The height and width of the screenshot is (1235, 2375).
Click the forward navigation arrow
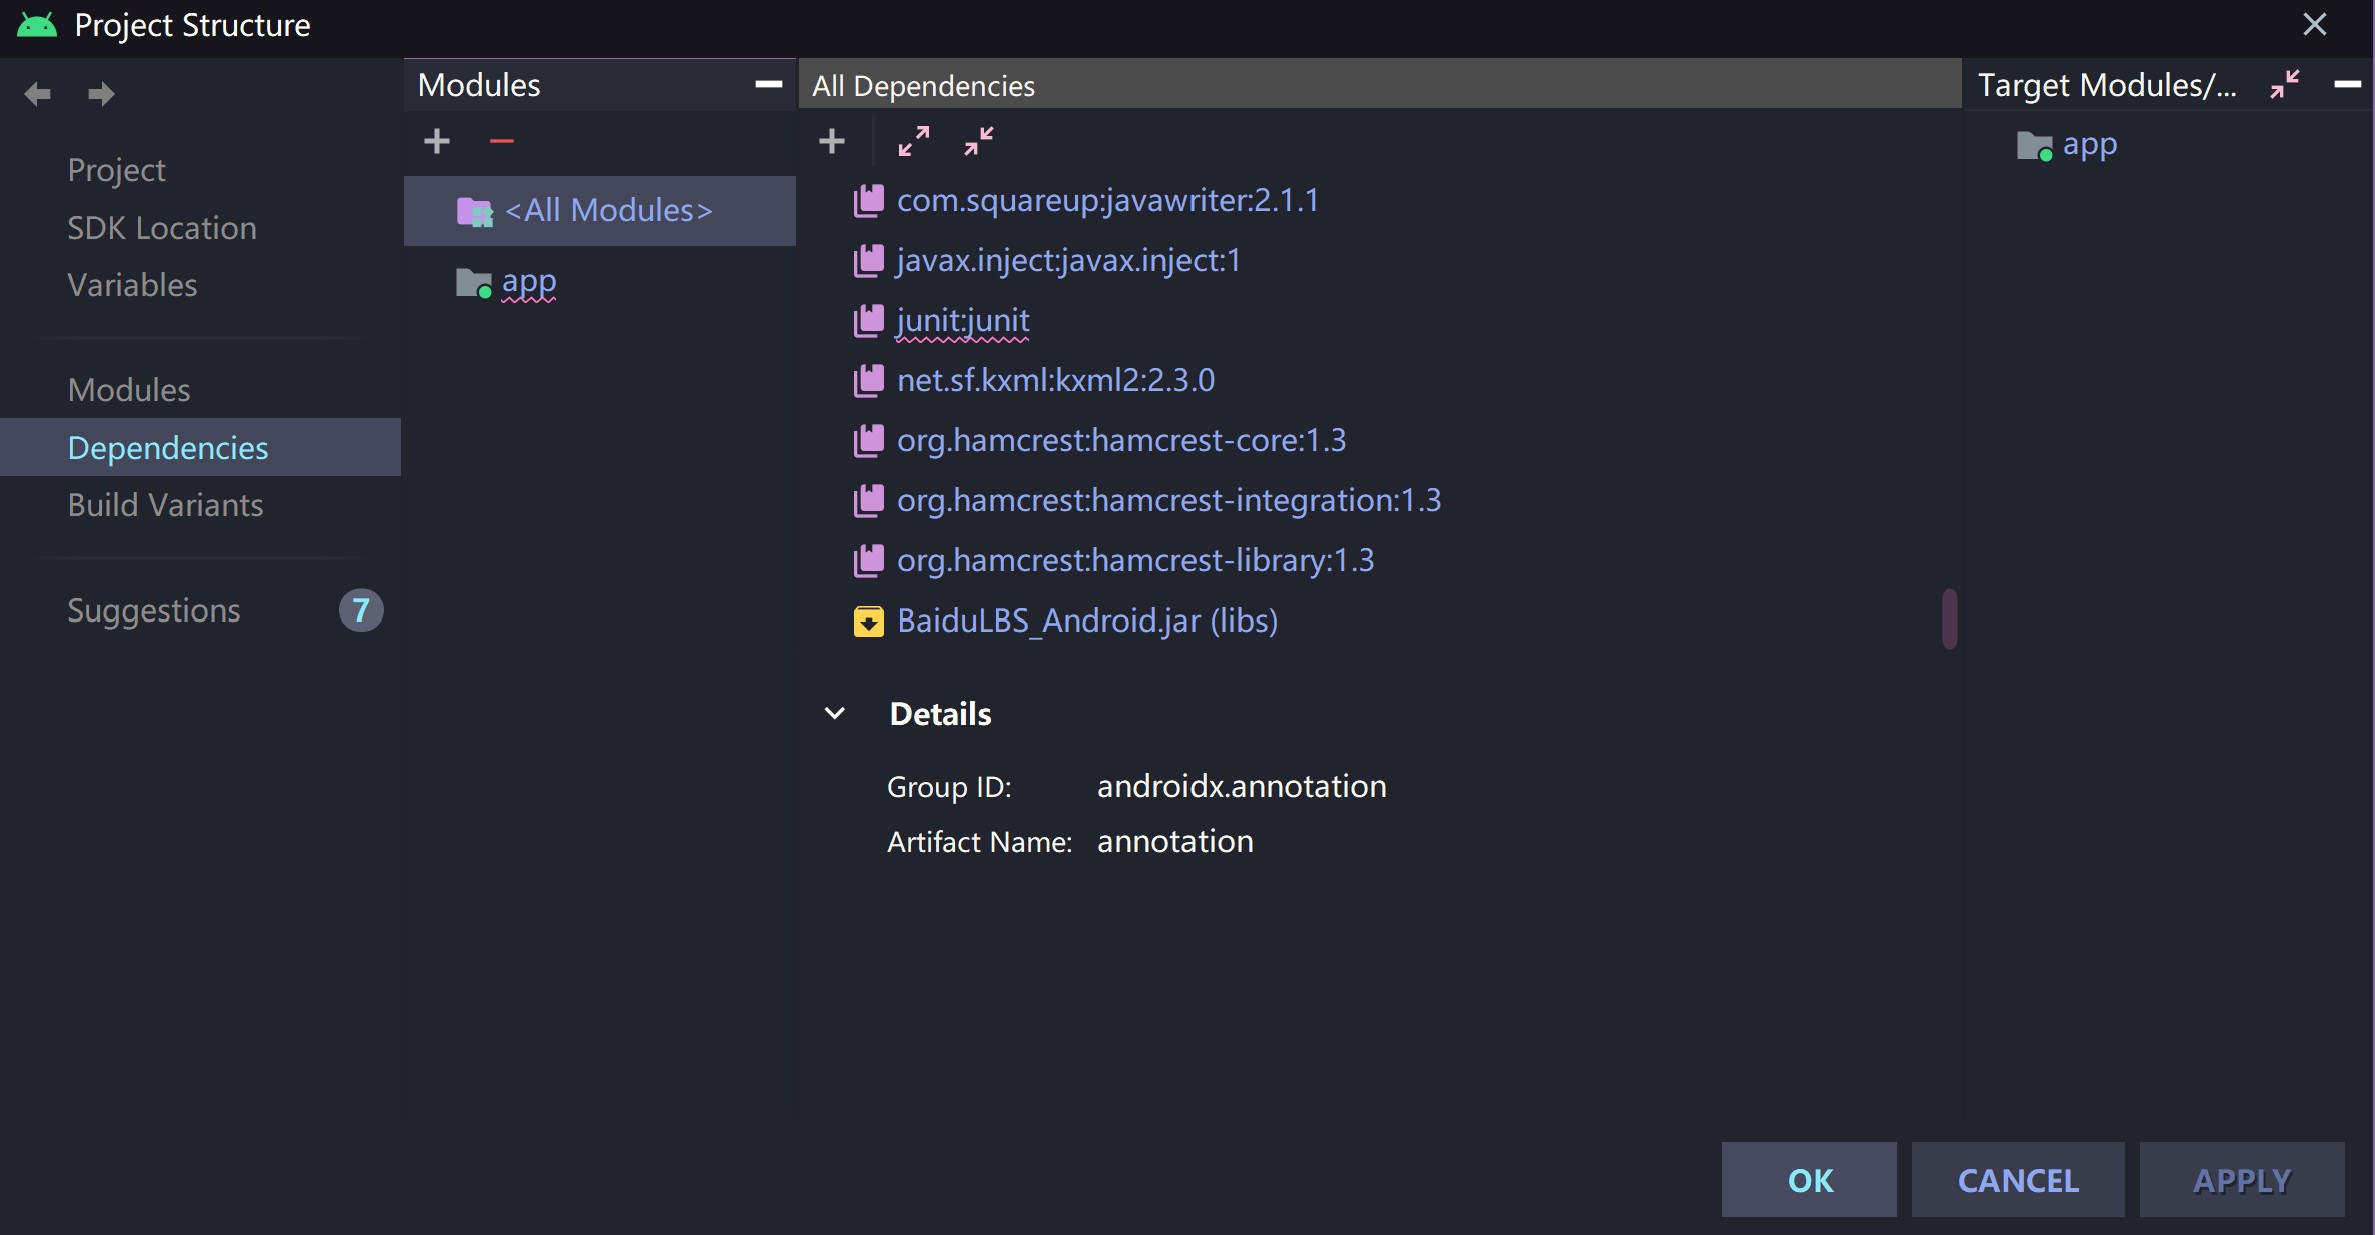coord(100,94)
